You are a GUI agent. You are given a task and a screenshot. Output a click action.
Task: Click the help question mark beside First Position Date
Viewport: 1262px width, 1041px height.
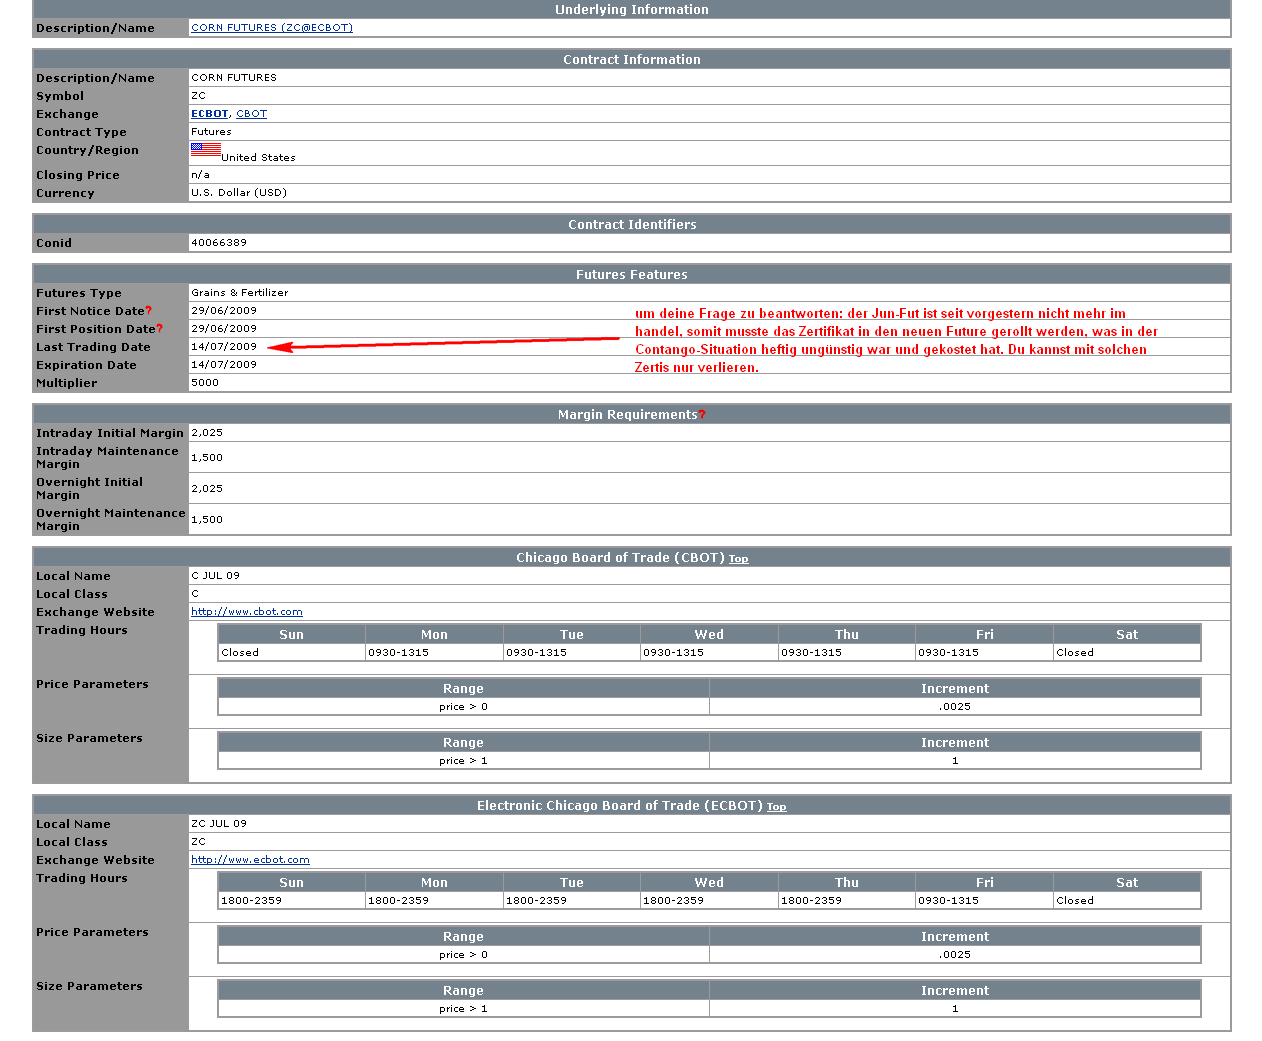tap(159, 329)
